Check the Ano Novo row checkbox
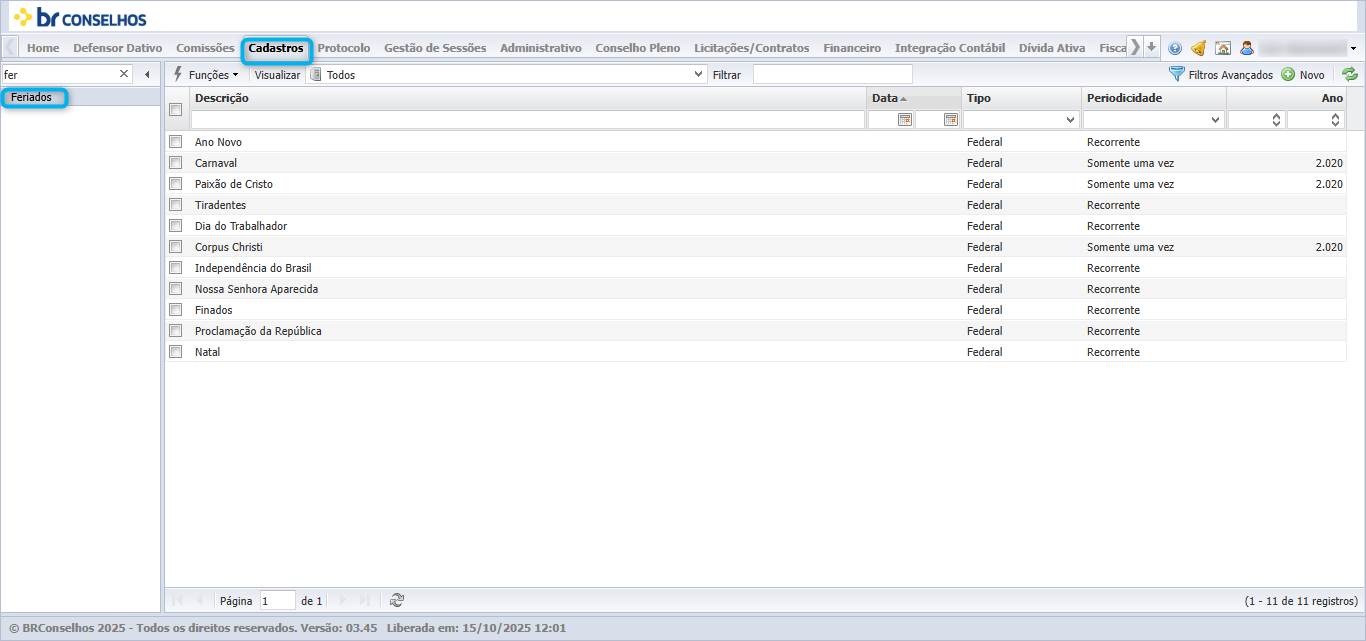This screenshot has height=641, width=1366. pos(176,142)
